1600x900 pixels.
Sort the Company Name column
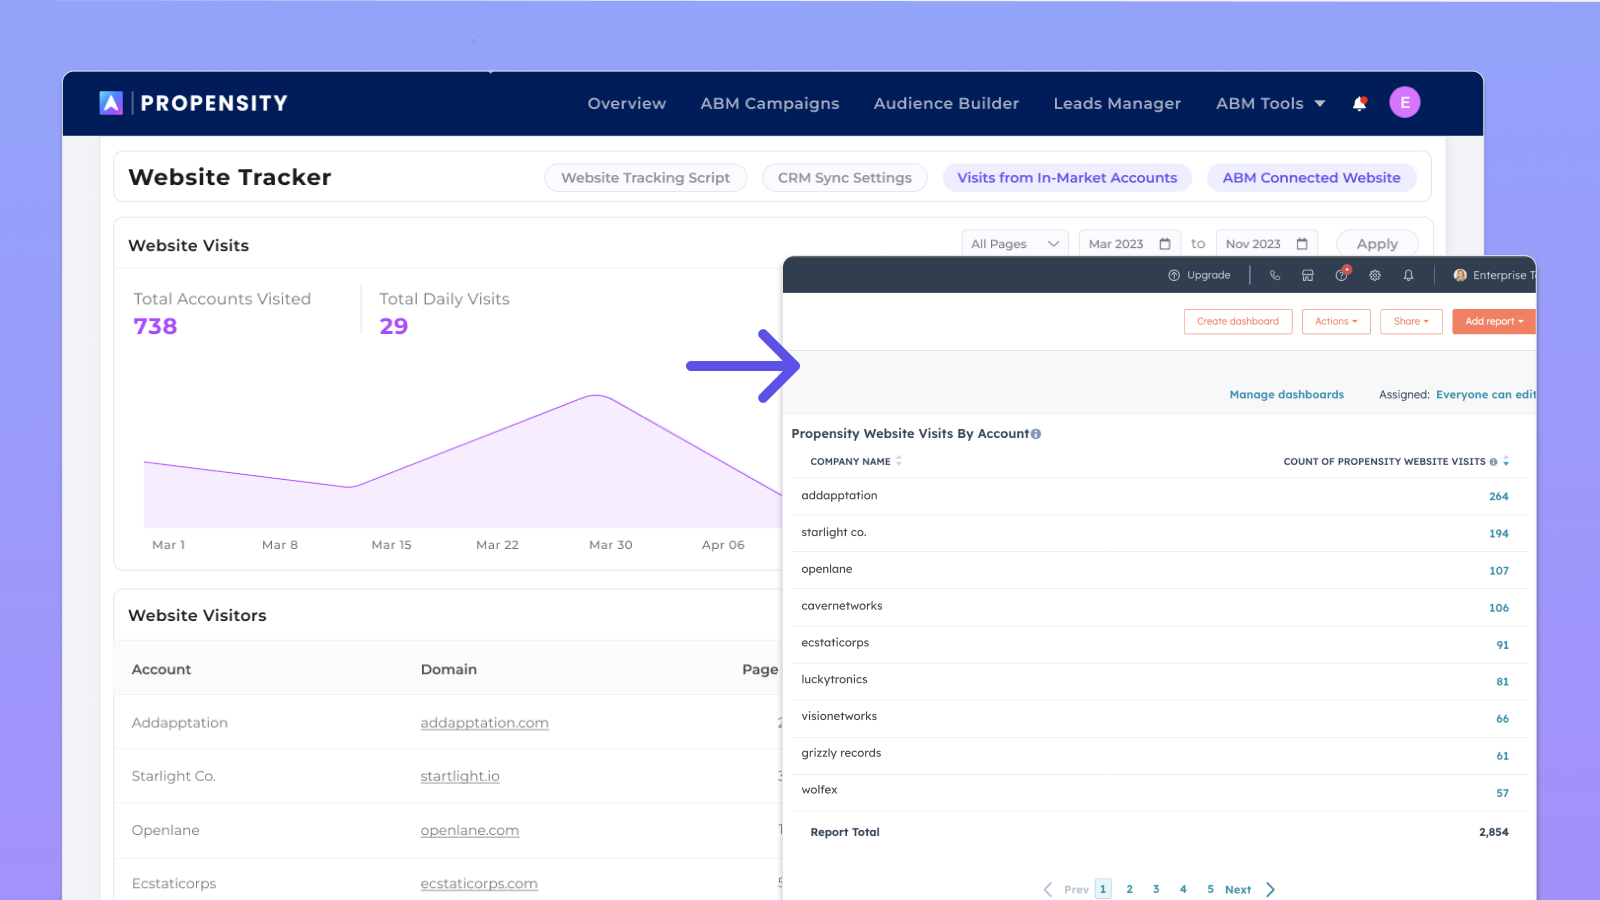point(898,461)
